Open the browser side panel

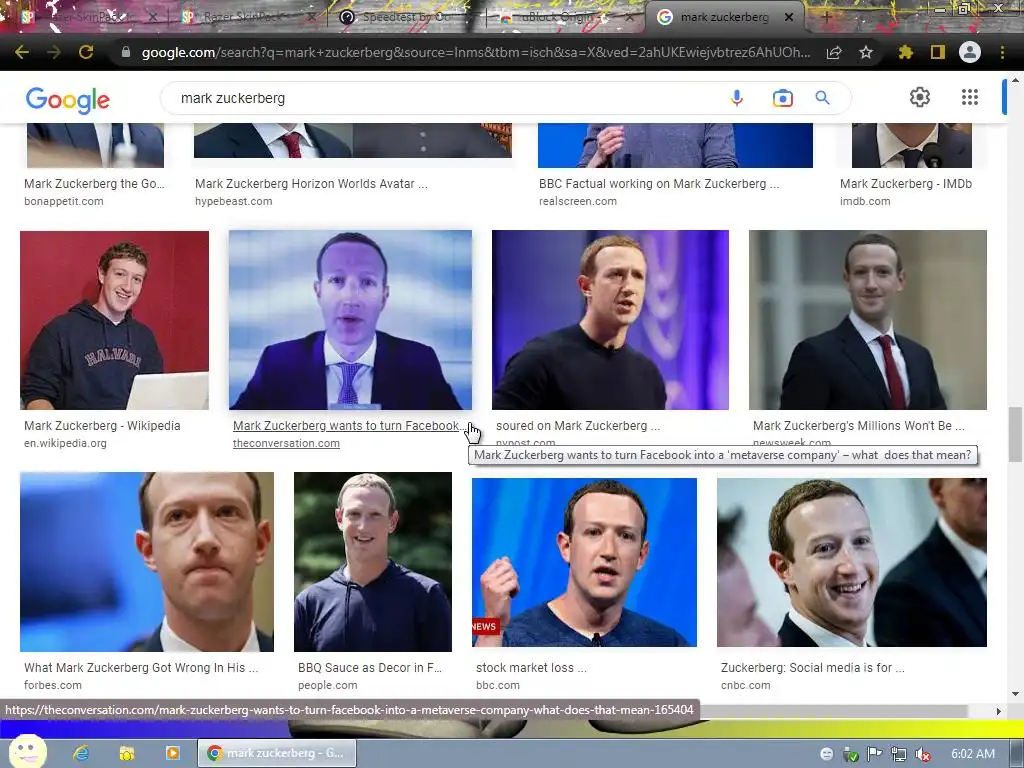938,52
